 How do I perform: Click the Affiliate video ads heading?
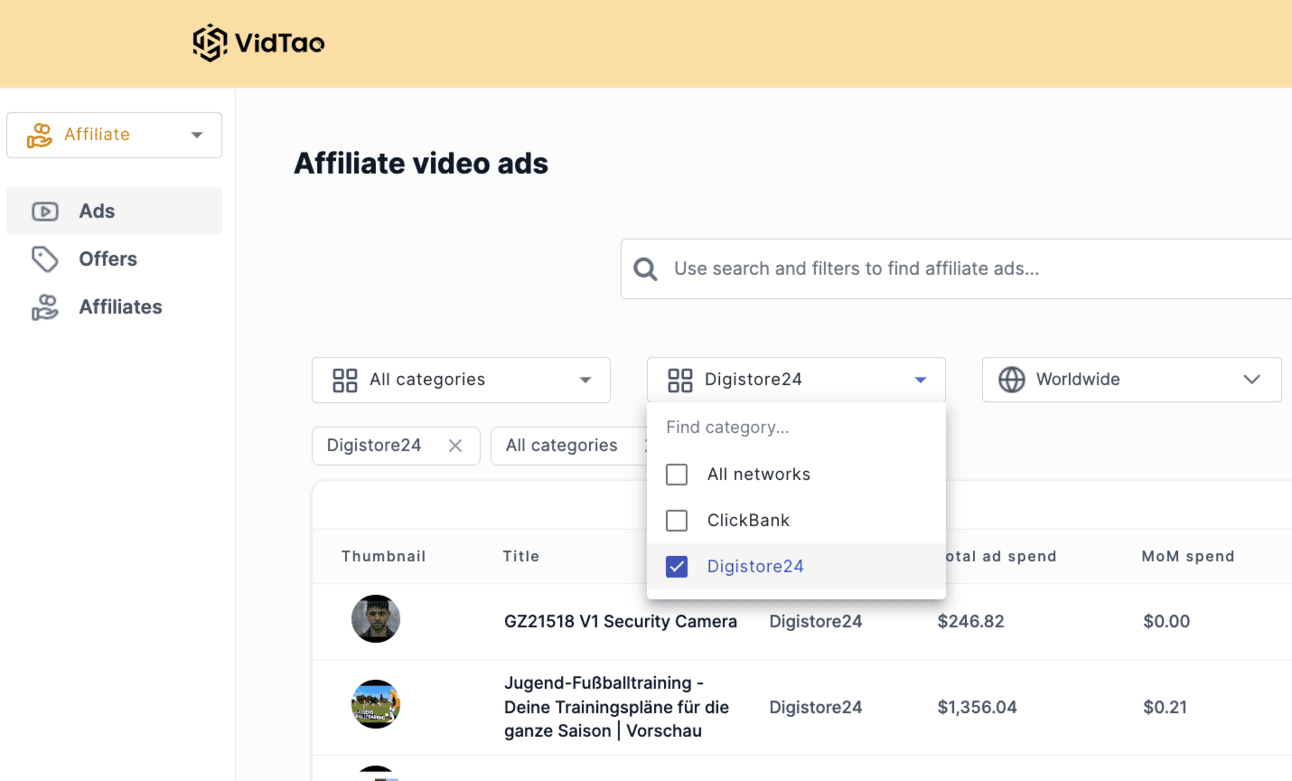click(x=421, y=164)
